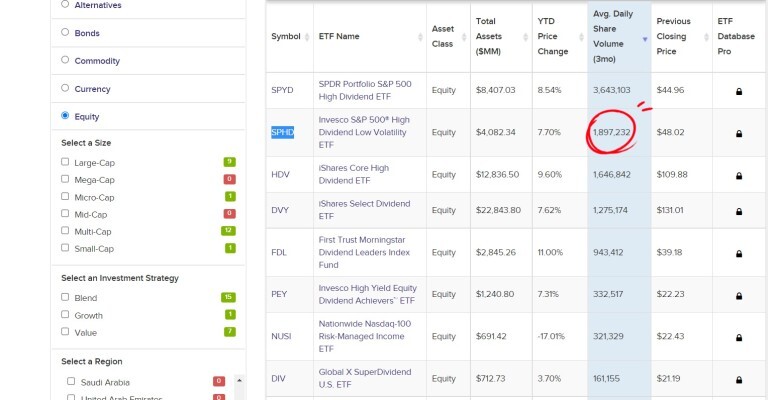Check the Small-Cap size checkbox
This screenshot has height=400, width=773.
[x=65, y=248]
